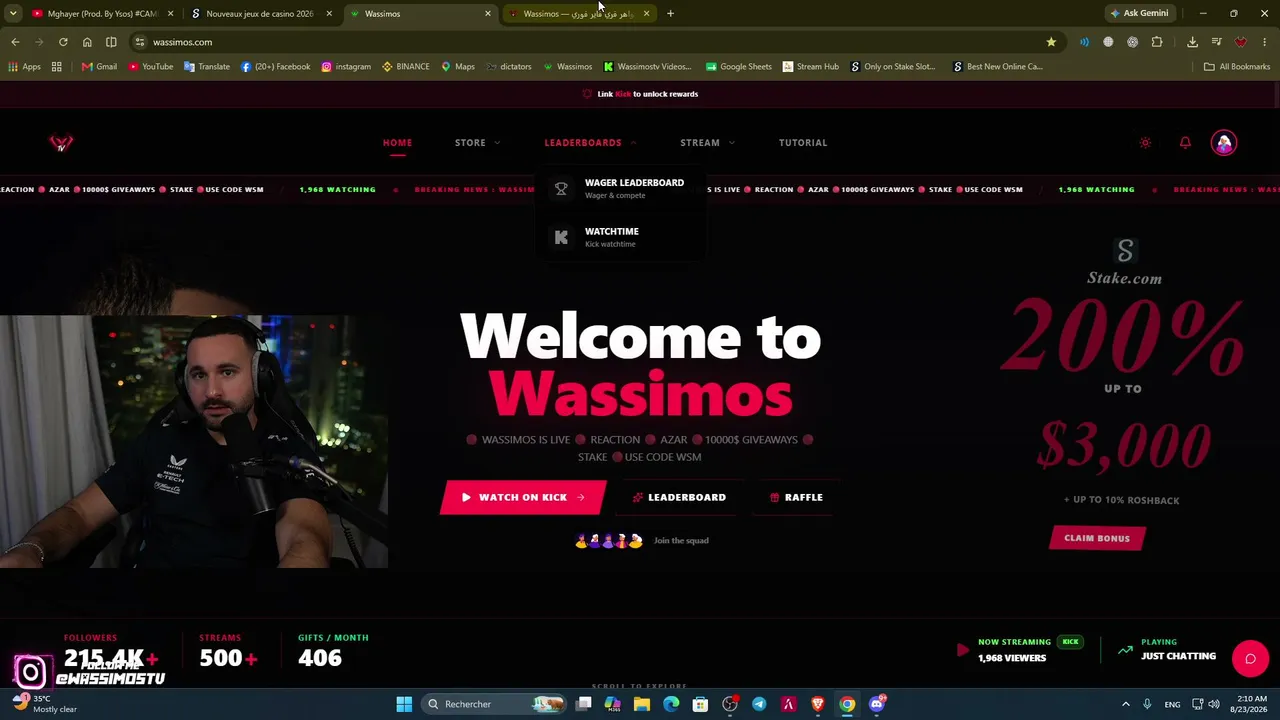Open the red chat bubble widget
Screen dimensions: 1280x720
point(1250,659)
